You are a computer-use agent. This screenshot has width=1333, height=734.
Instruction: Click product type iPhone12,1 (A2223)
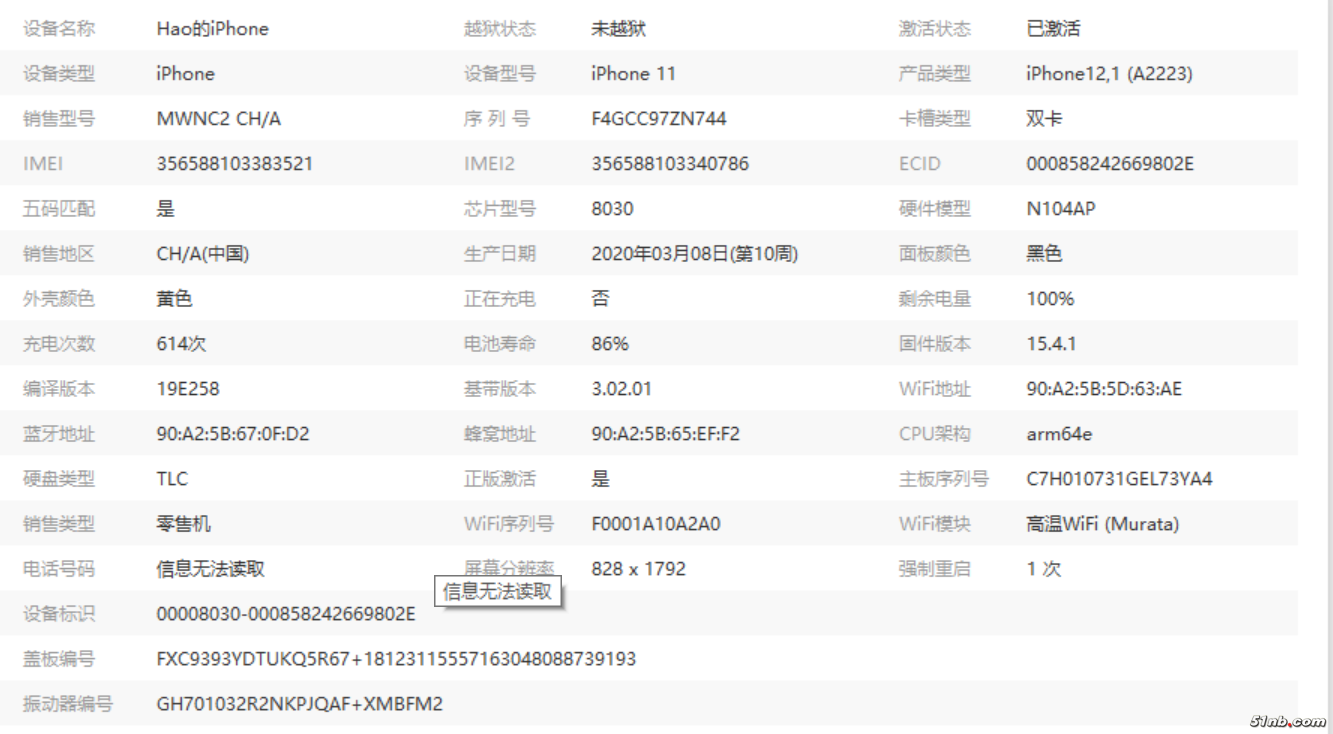(1108, 74)
